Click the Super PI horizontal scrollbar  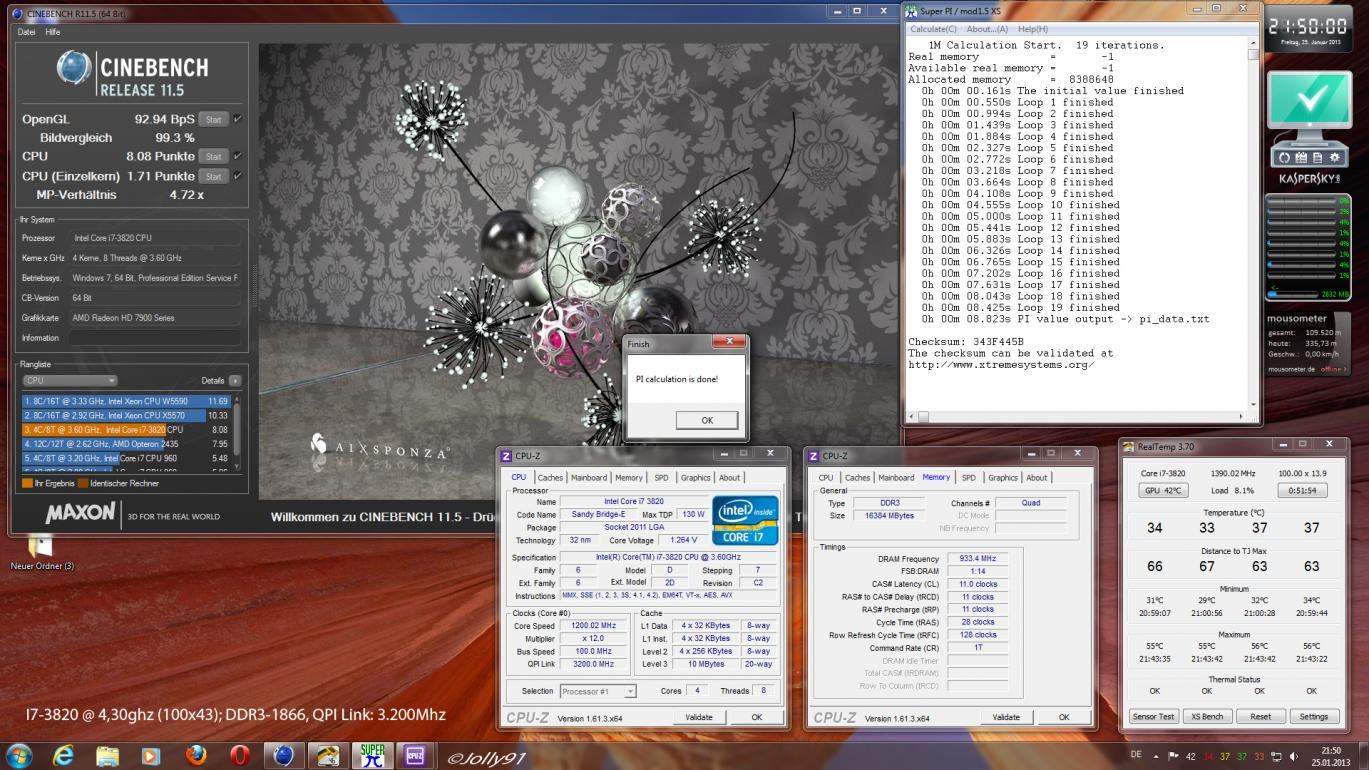click(x=1078, y=416)
